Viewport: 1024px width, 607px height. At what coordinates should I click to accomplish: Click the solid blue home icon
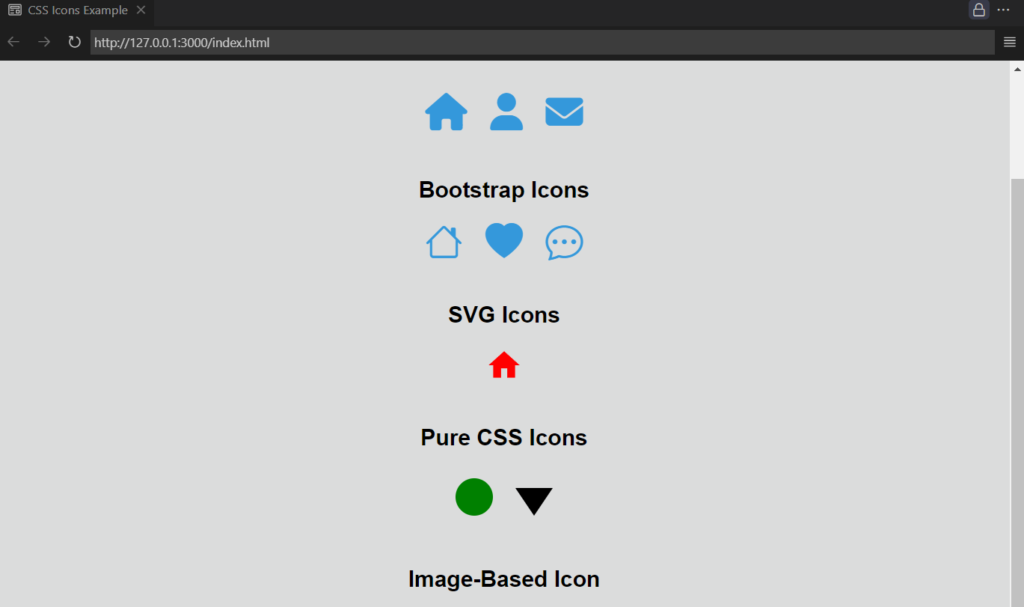point(446,112)
